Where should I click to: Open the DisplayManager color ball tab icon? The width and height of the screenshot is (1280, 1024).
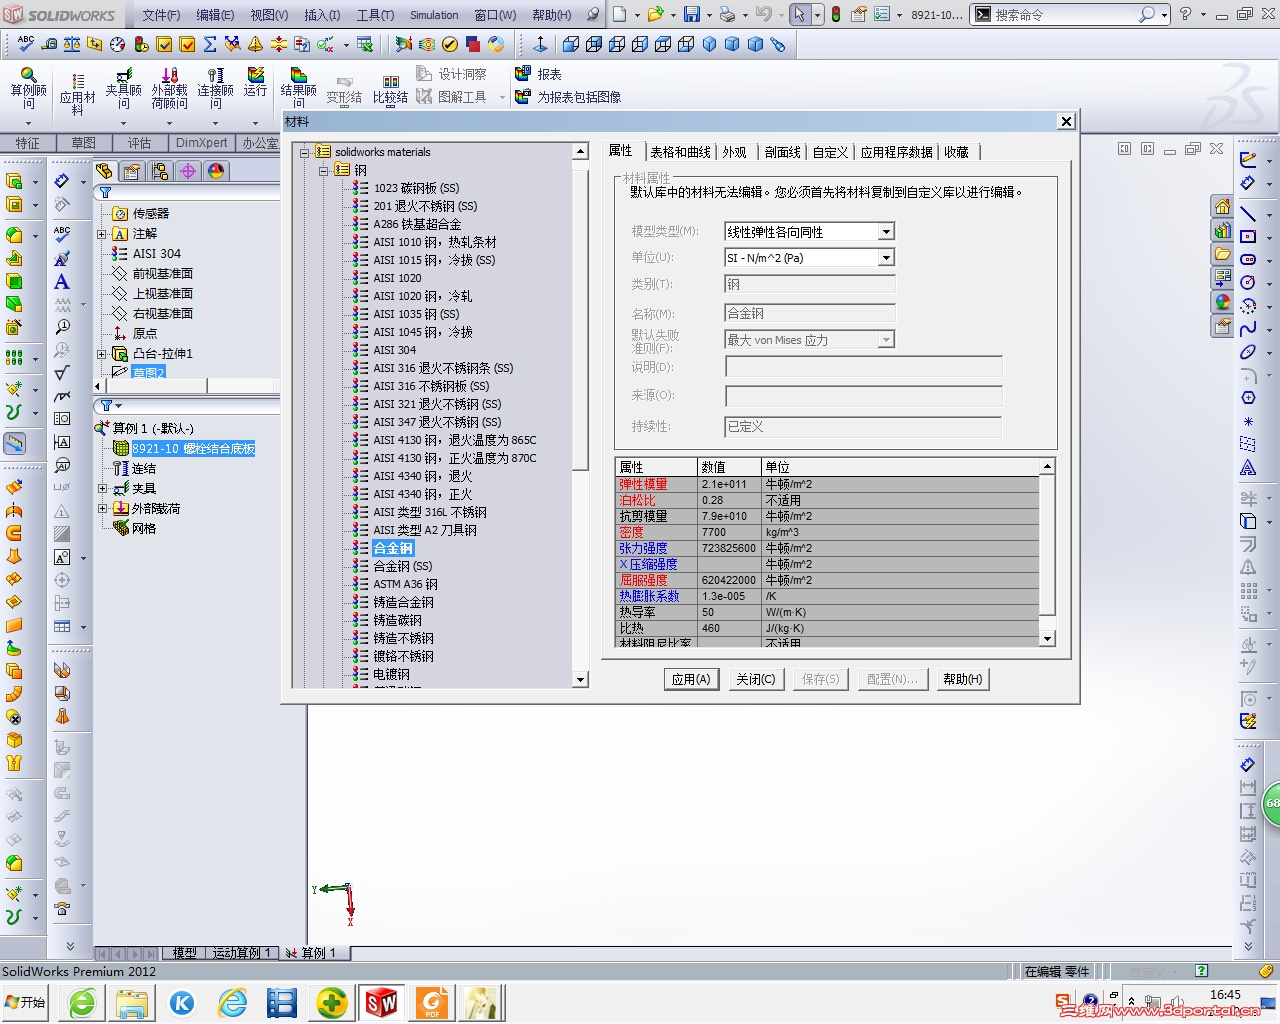(x=216, y=171)
